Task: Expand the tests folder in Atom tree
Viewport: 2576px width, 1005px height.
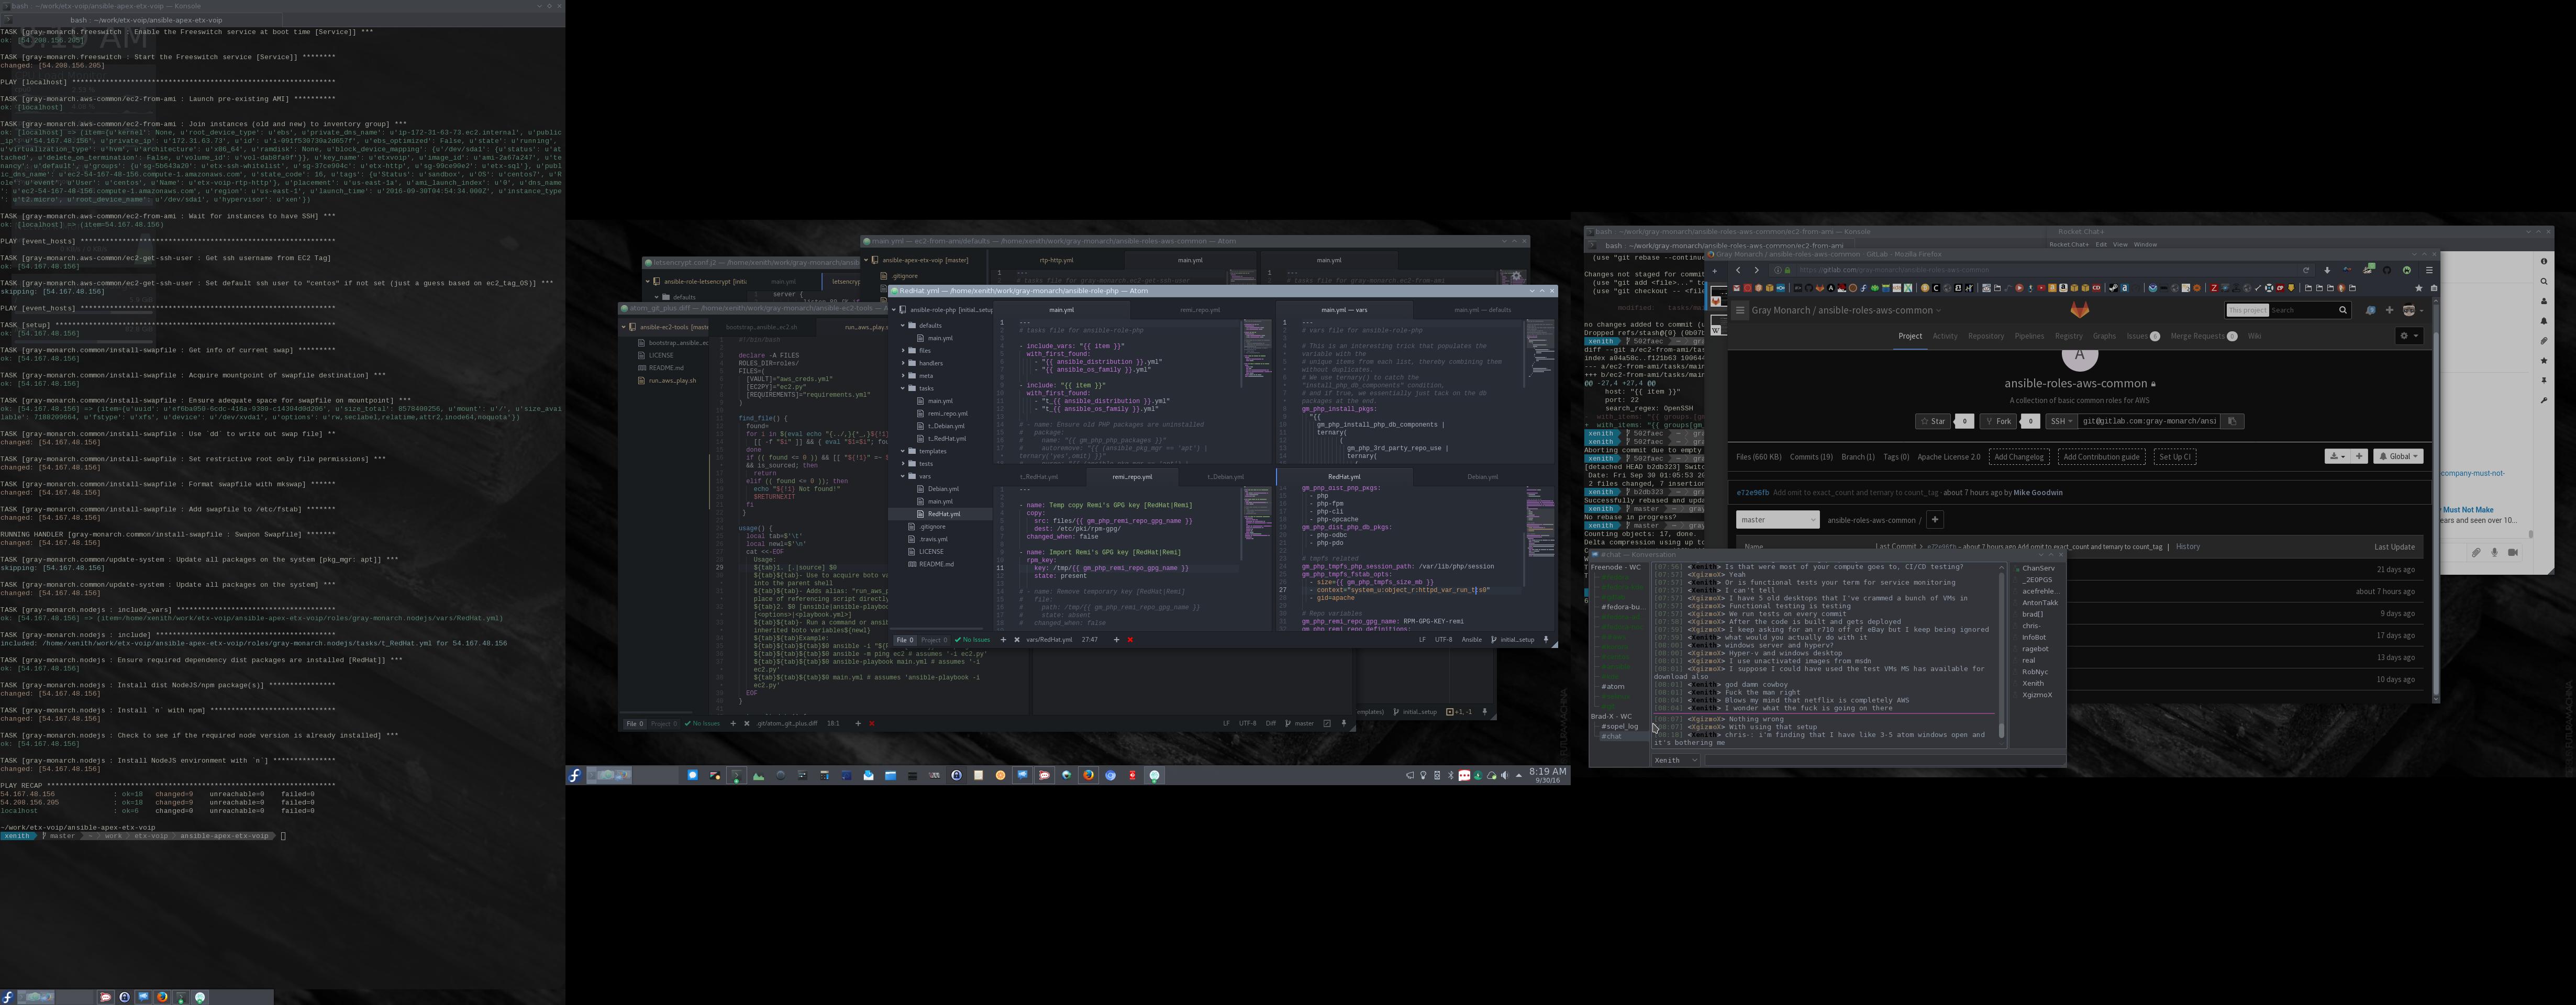Action: [904, 463]
